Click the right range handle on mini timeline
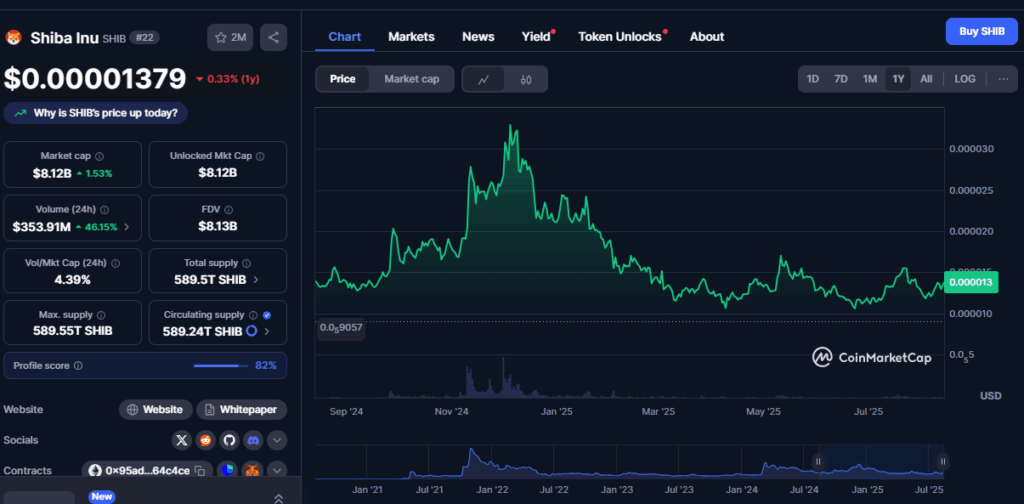Viewport: 1024px width, 504px height. click(x=942, y=462)
